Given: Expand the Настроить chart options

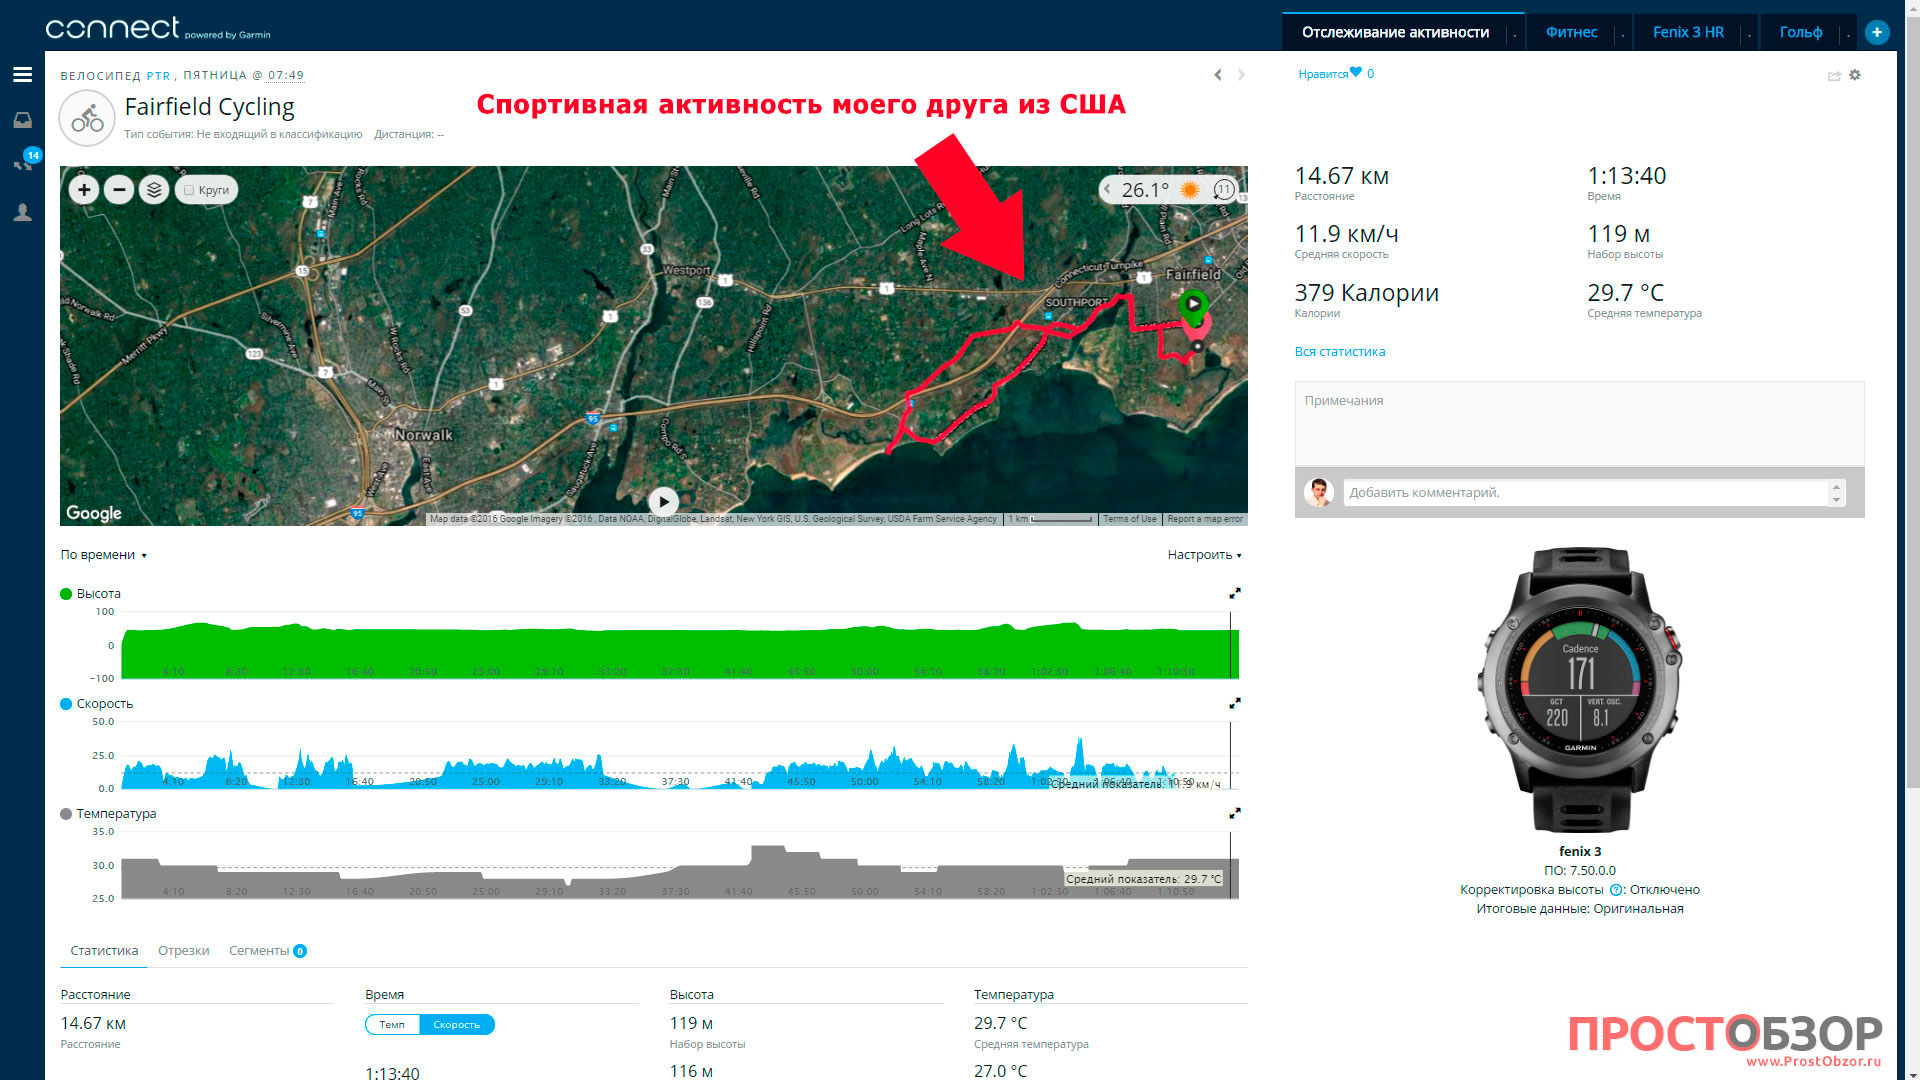Looking at the screenshot, I should point(1204,555).
